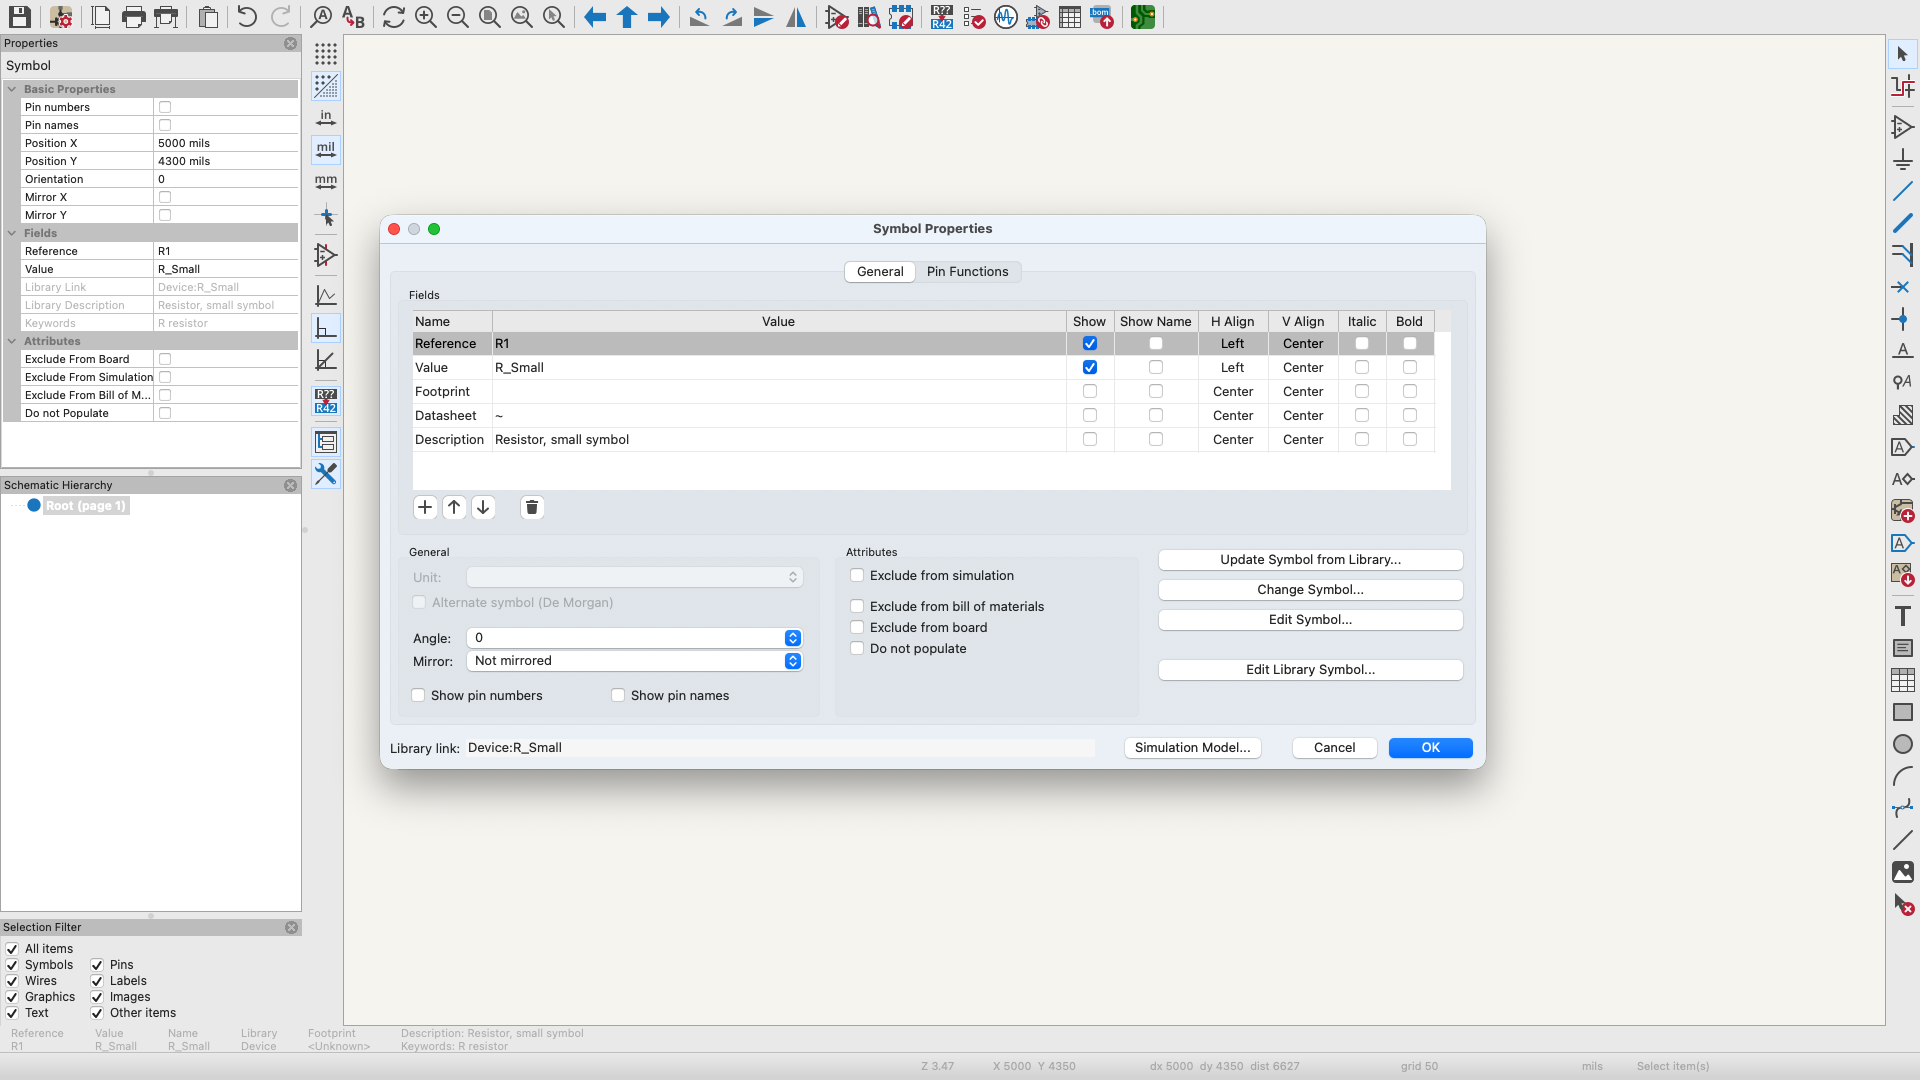Click the delete field trash icon
Screen dimensions: 1920x1080
532,507
